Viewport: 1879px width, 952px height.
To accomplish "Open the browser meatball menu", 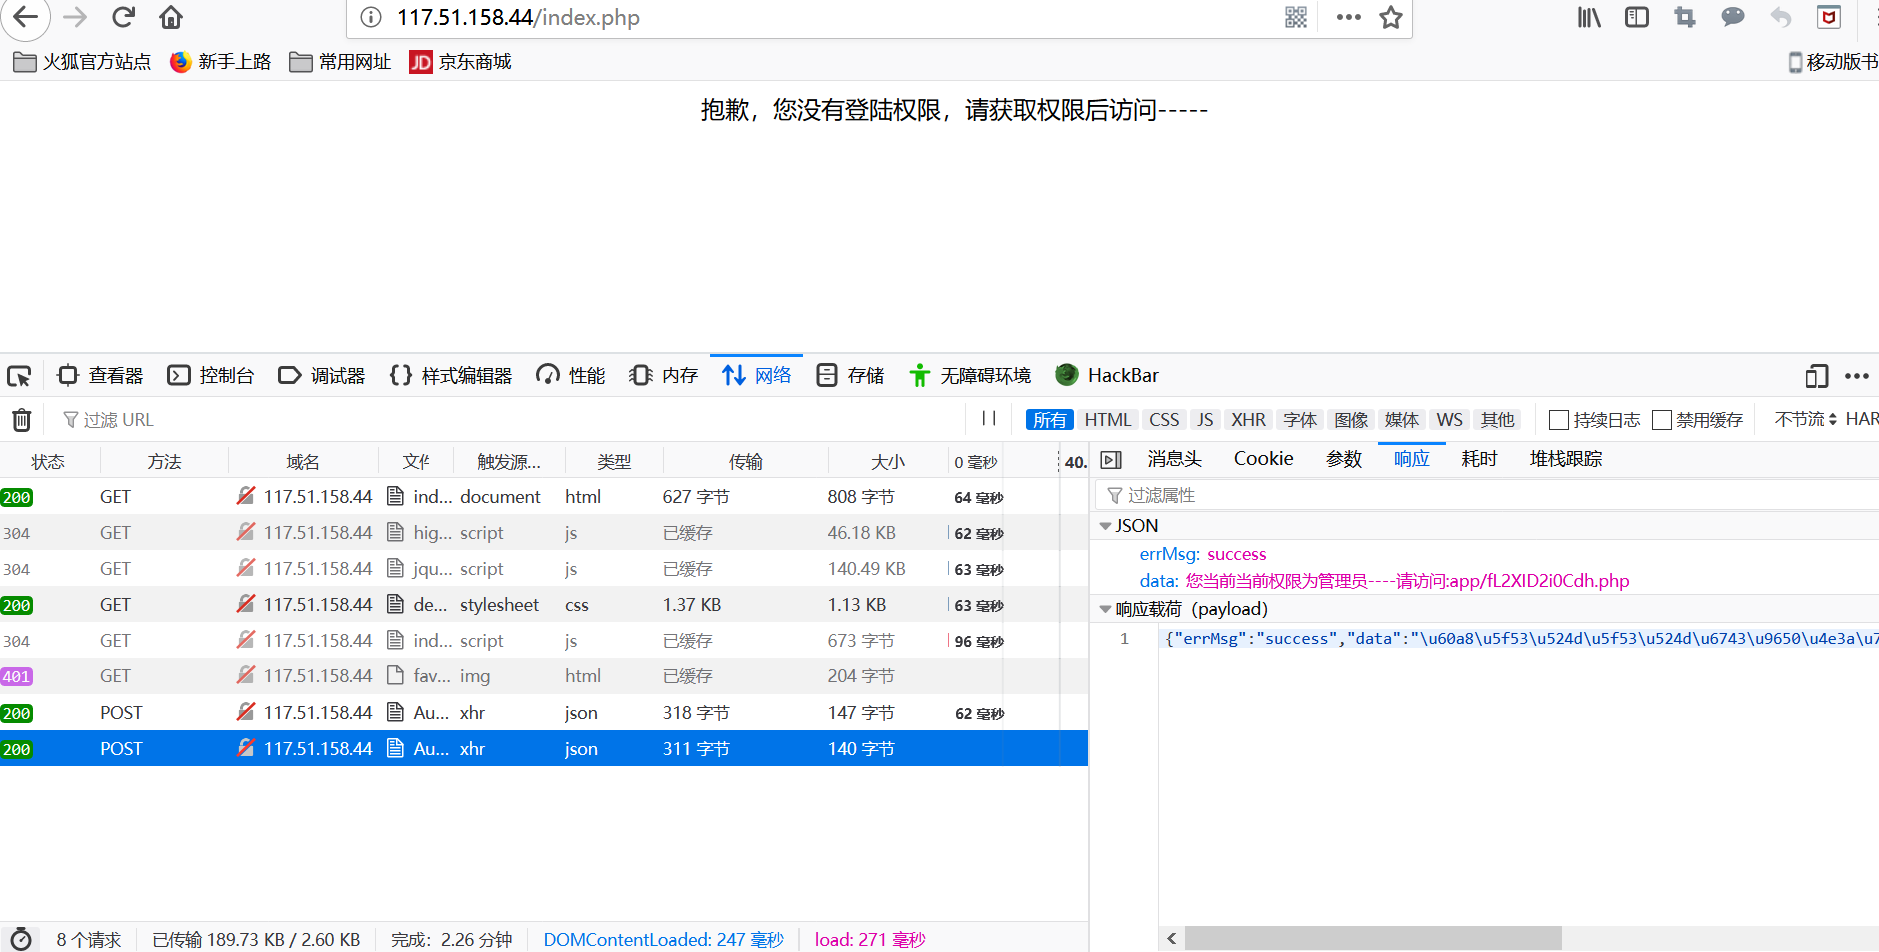I will click(x=1348, y=17).
